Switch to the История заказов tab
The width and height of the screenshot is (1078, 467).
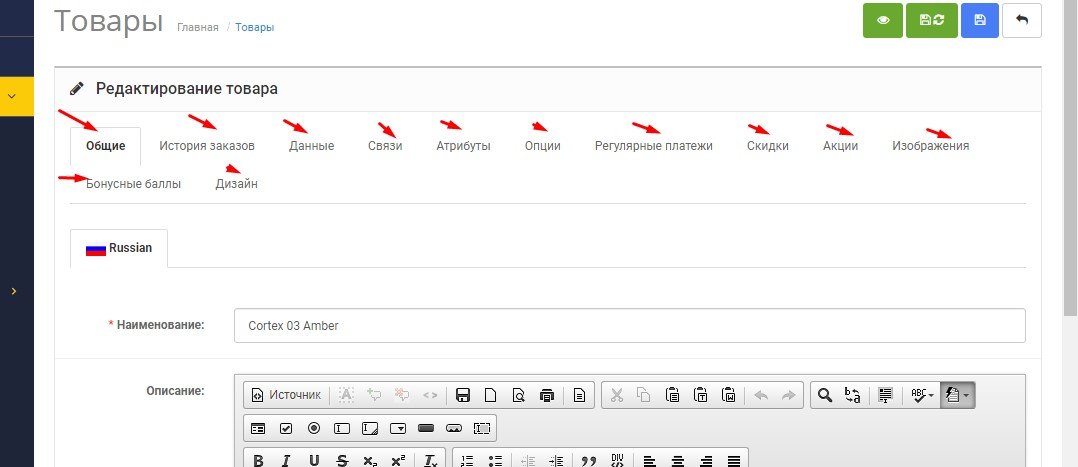pyautogui.click(x=207, y=146)
